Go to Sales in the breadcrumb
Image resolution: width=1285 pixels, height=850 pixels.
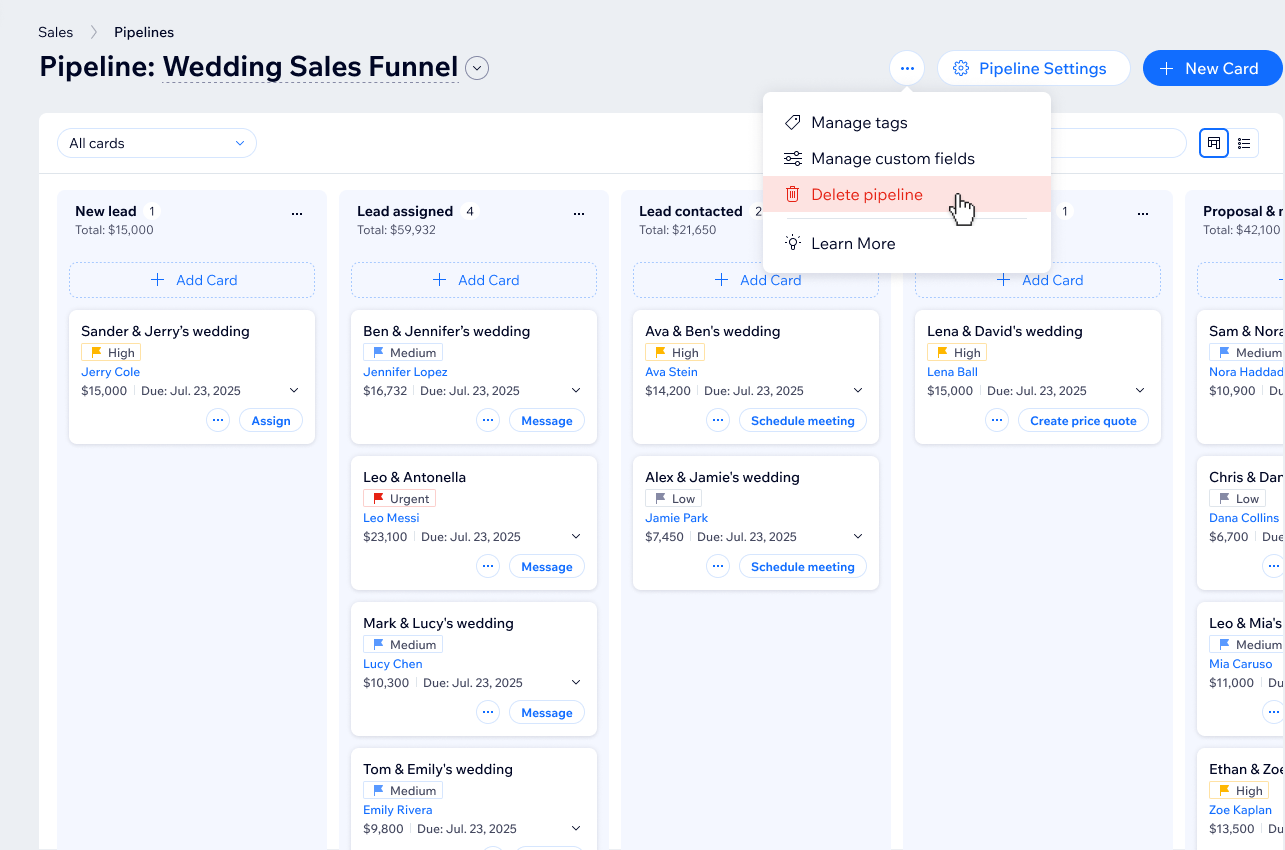coord(56,32)
